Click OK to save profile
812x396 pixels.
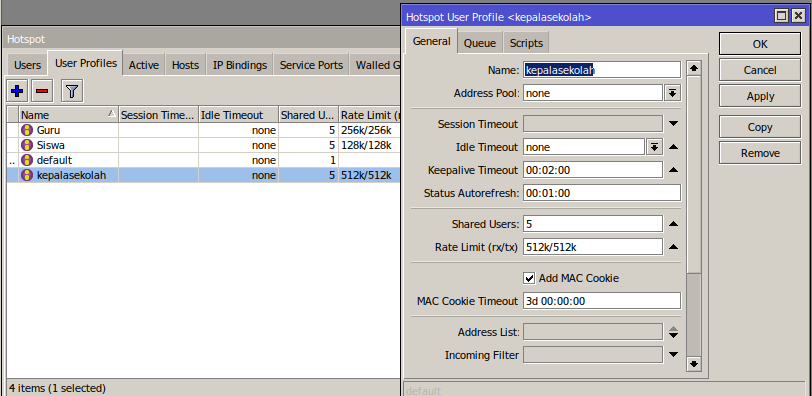(760, 44)
